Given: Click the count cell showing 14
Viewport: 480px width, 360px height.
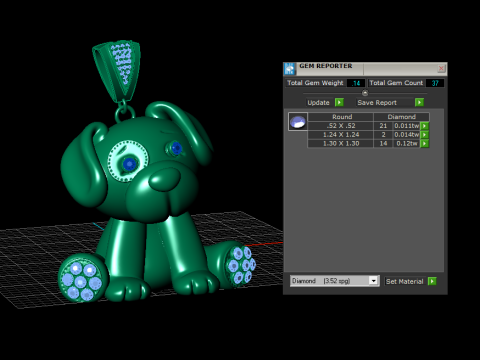Looking at the screenshot, I should (383, 143).
